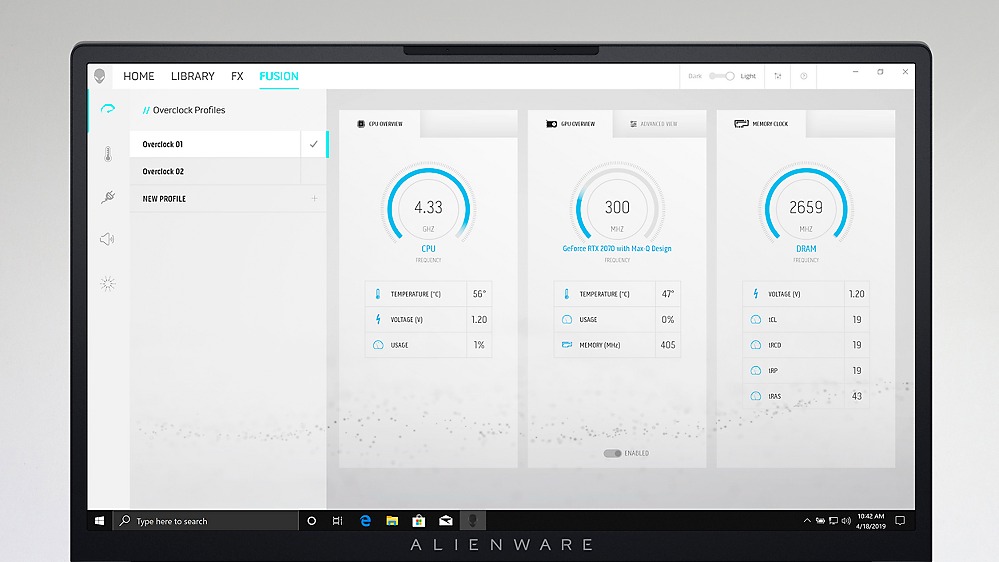Click the DRAM label under the gauge
Image resolution: width=999 pixels, height=562 pixels.
tap(806, 249)
